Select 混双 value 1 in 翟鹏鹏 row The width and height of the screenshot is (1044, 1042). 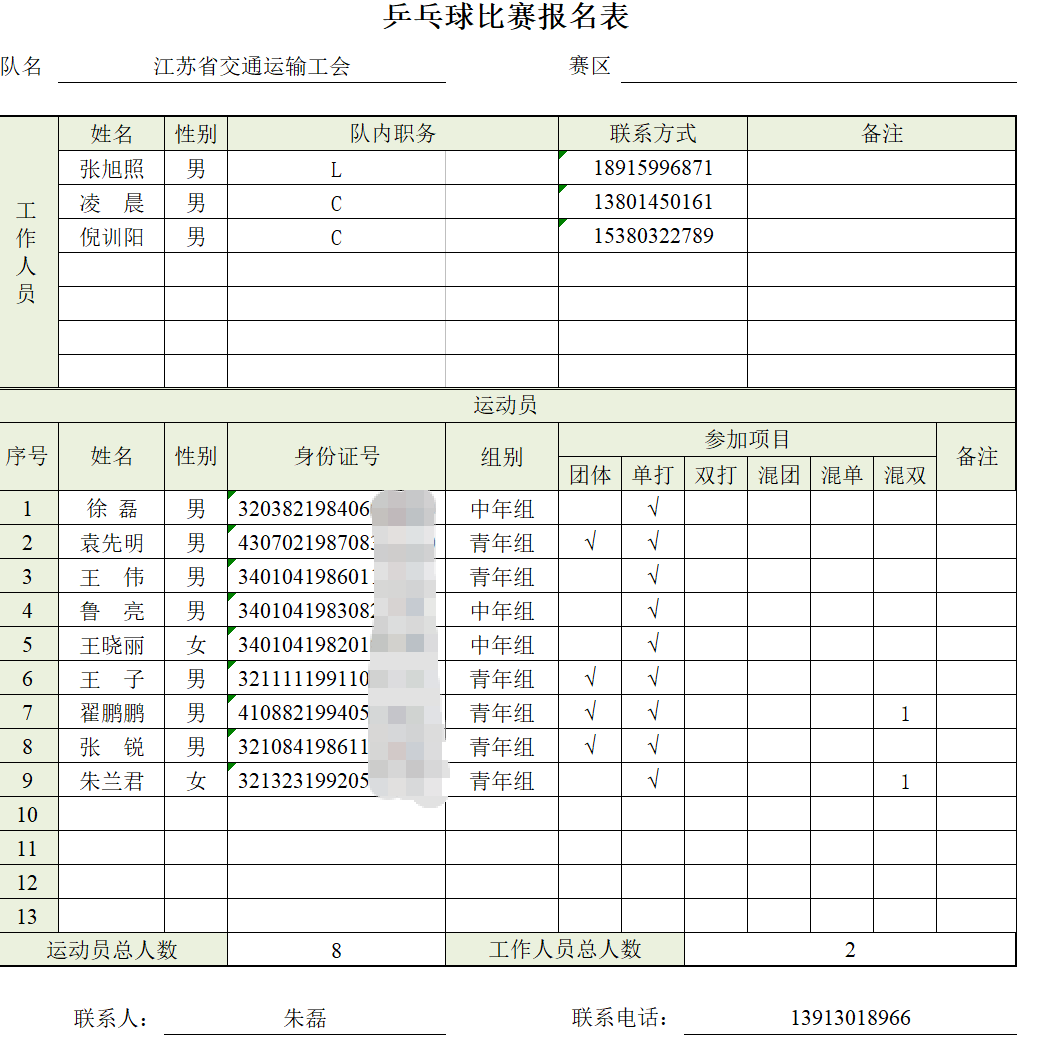point(905,714)
